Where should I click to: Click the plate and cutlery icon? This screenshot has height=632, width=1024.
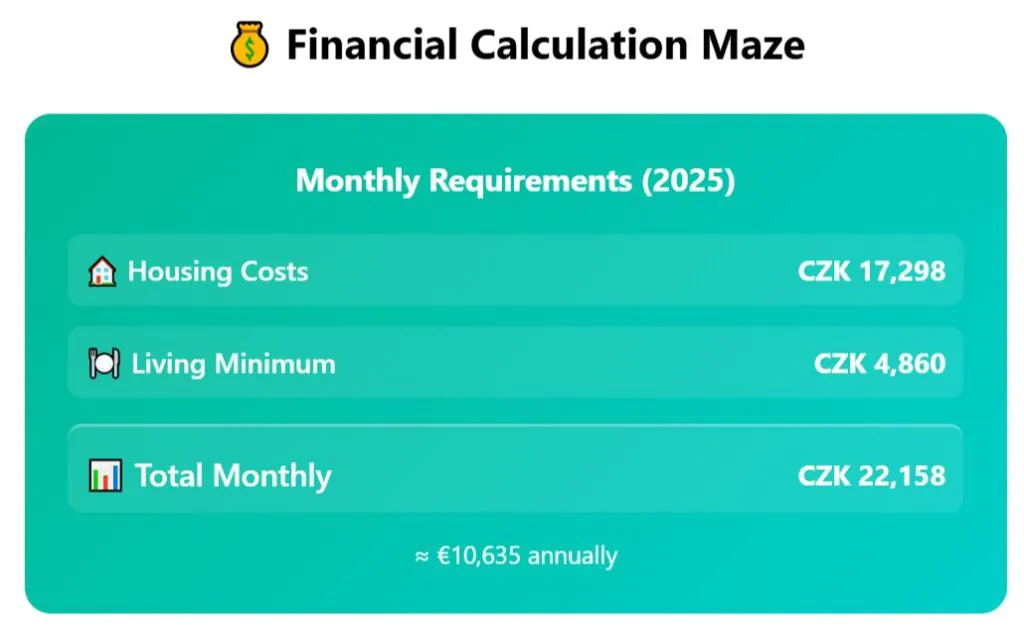point(104,364)
